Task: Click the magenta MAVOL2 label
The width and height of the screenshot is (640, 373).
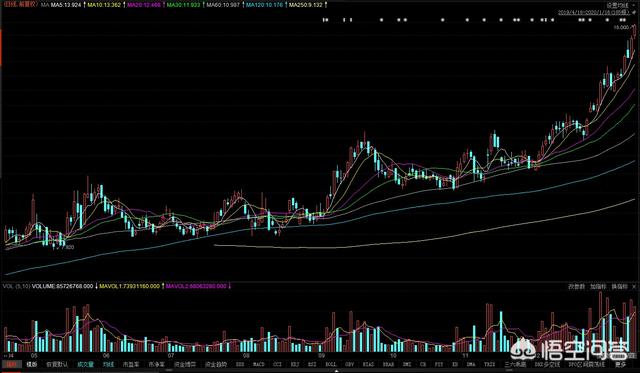Action: point(196,286)
